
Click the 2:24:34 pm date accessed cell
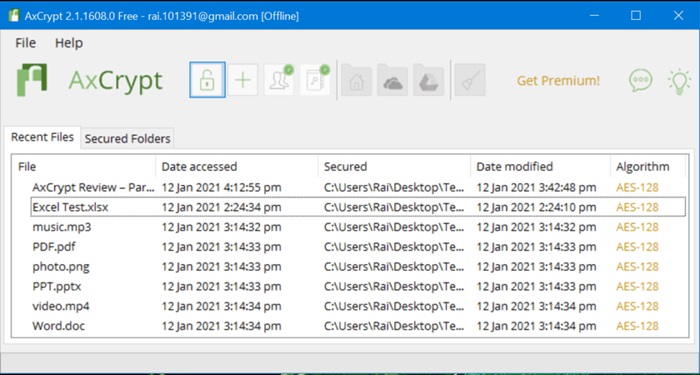pos(221,207)
